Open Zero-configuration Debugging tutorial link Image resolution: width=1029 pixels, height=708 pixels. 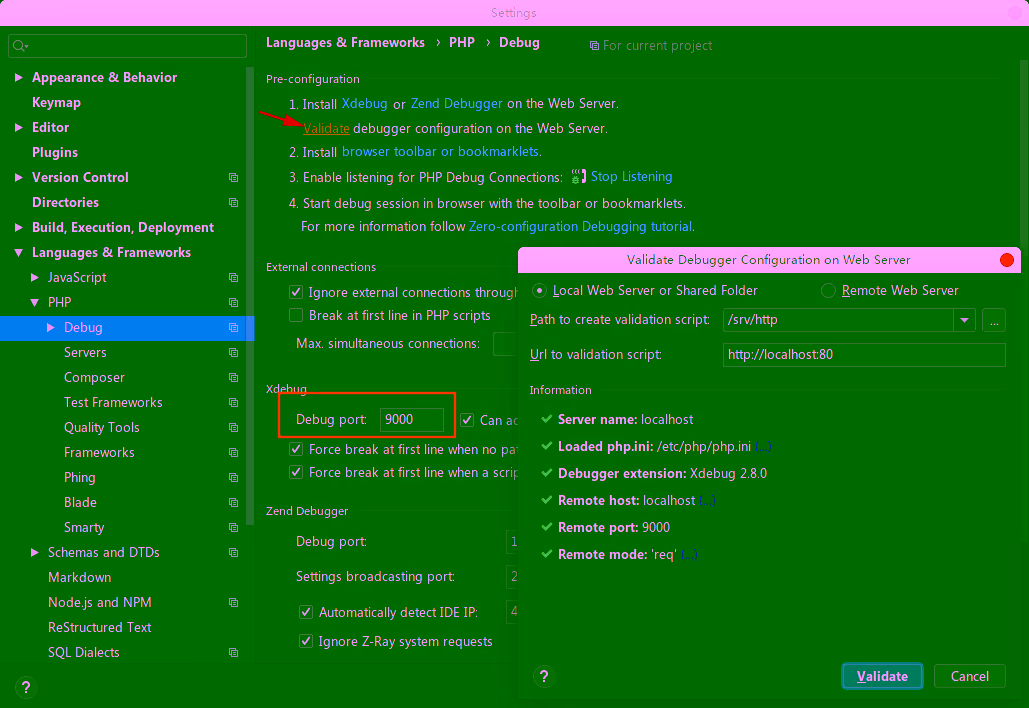click(580, 226)
